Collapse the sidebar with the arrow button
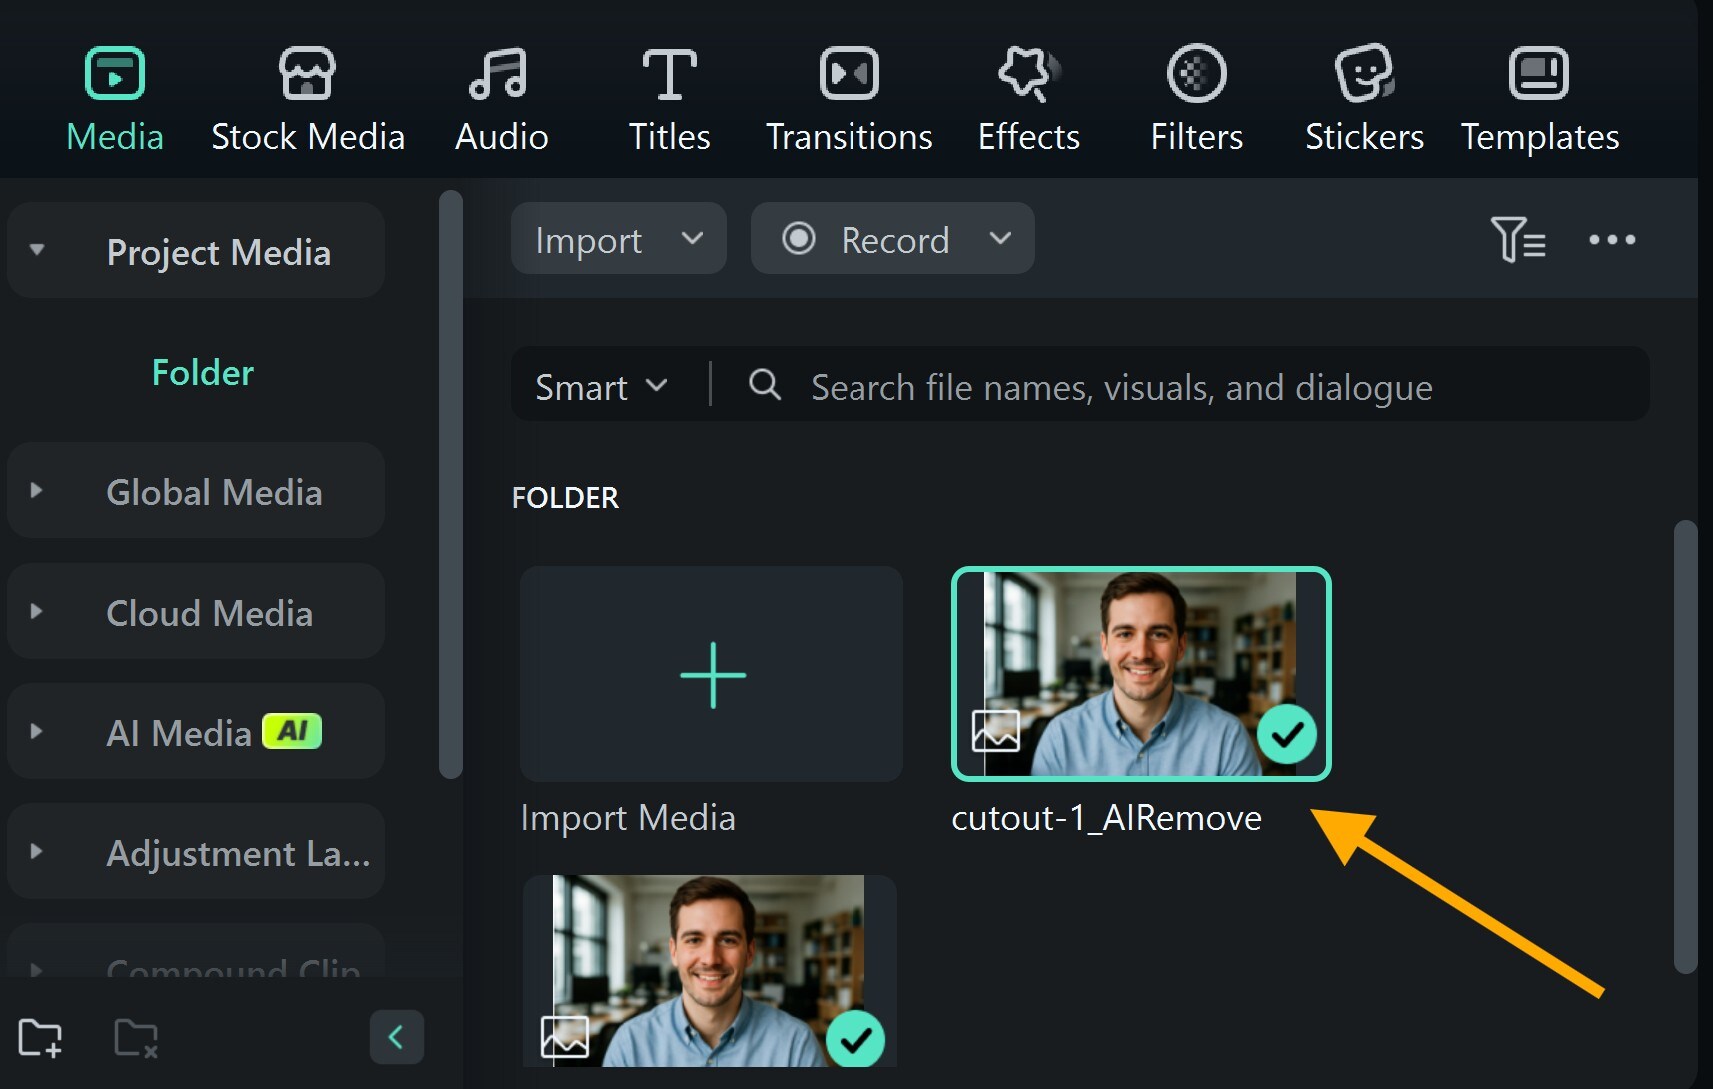1713x1089 pixels. coord(396,1037)
